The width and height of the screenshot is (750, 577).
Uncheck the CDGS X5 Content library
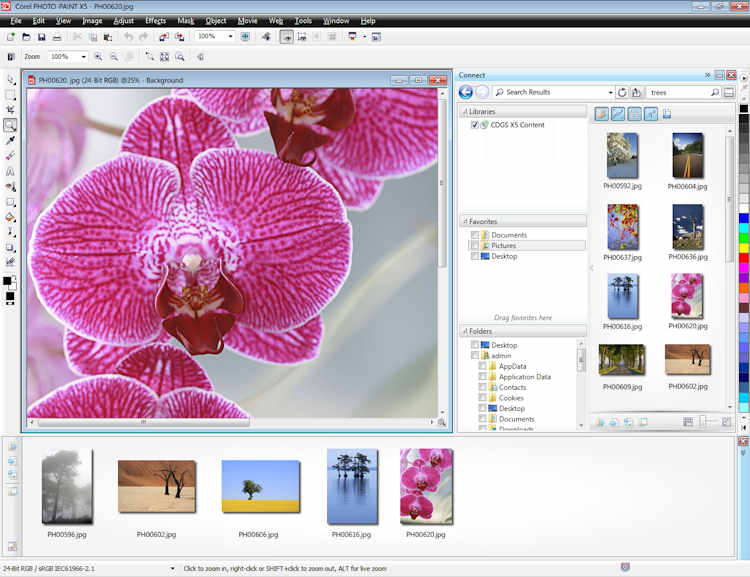click(x=475, y=125)
